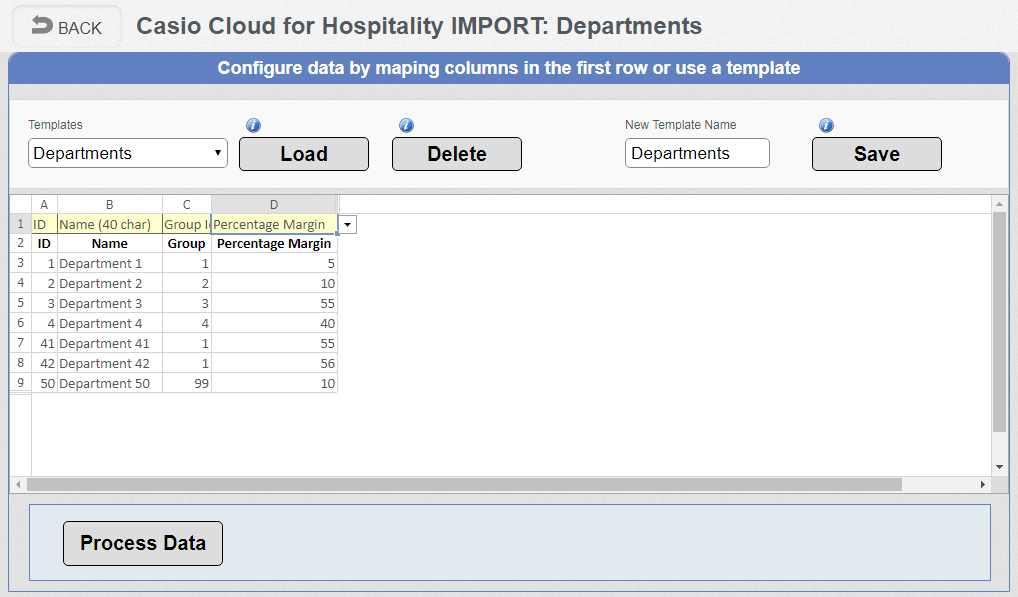Select the 'Department 2' cell
This screenshot has width=1018, height=597.
tap(110, 284)
